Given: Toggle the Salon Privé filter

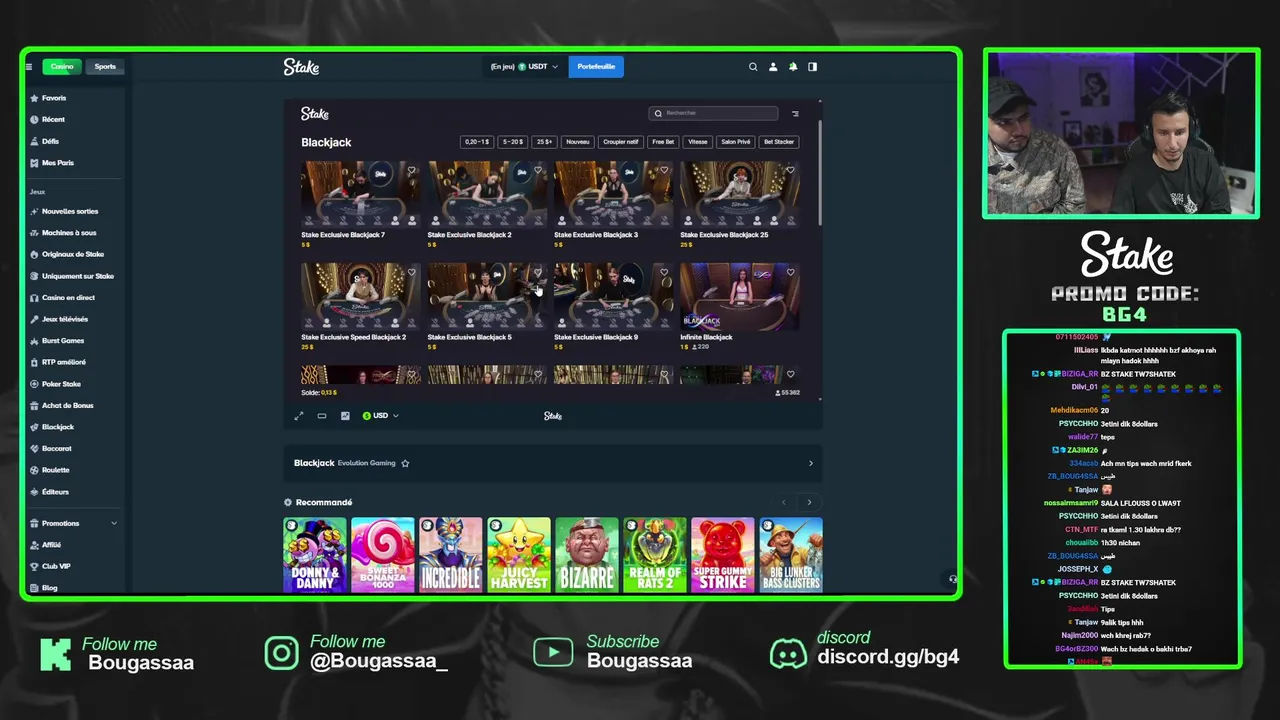Looking at the screenshot, I should coord(736,142).
